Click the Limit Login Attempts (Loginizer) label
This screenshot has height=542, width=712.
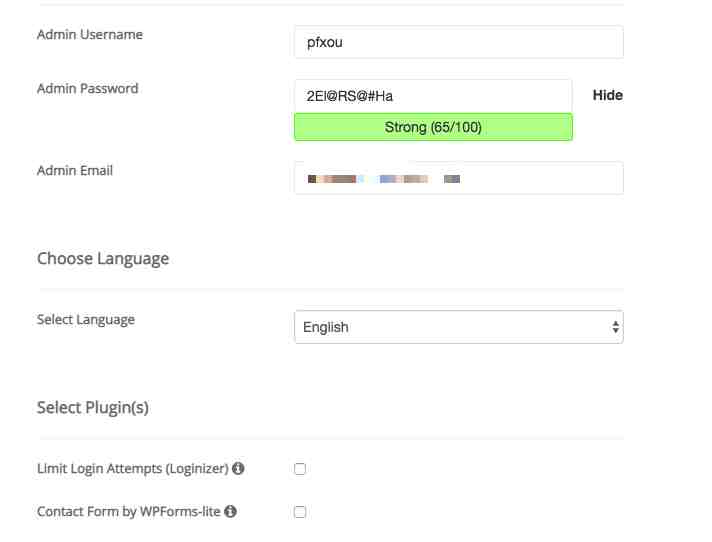[133, 468]
